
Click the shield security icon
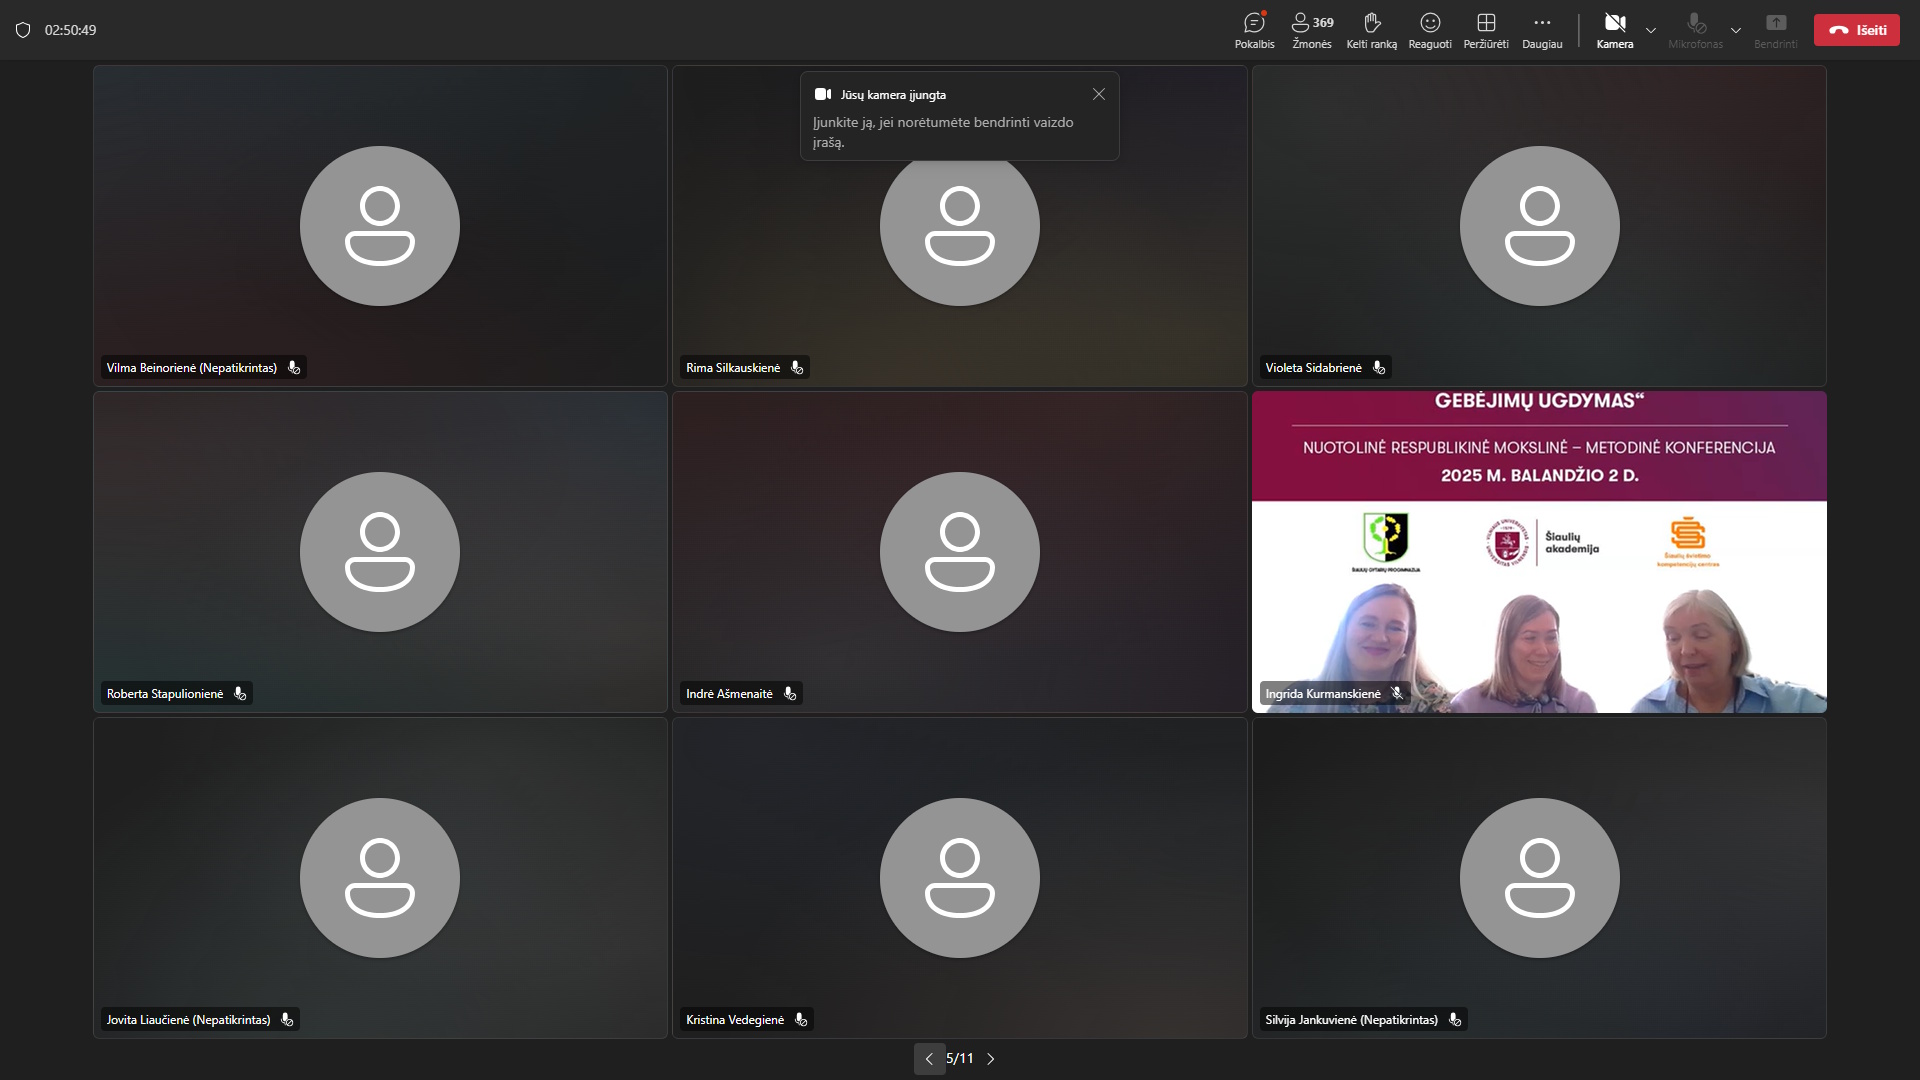[x=23, y=30]
